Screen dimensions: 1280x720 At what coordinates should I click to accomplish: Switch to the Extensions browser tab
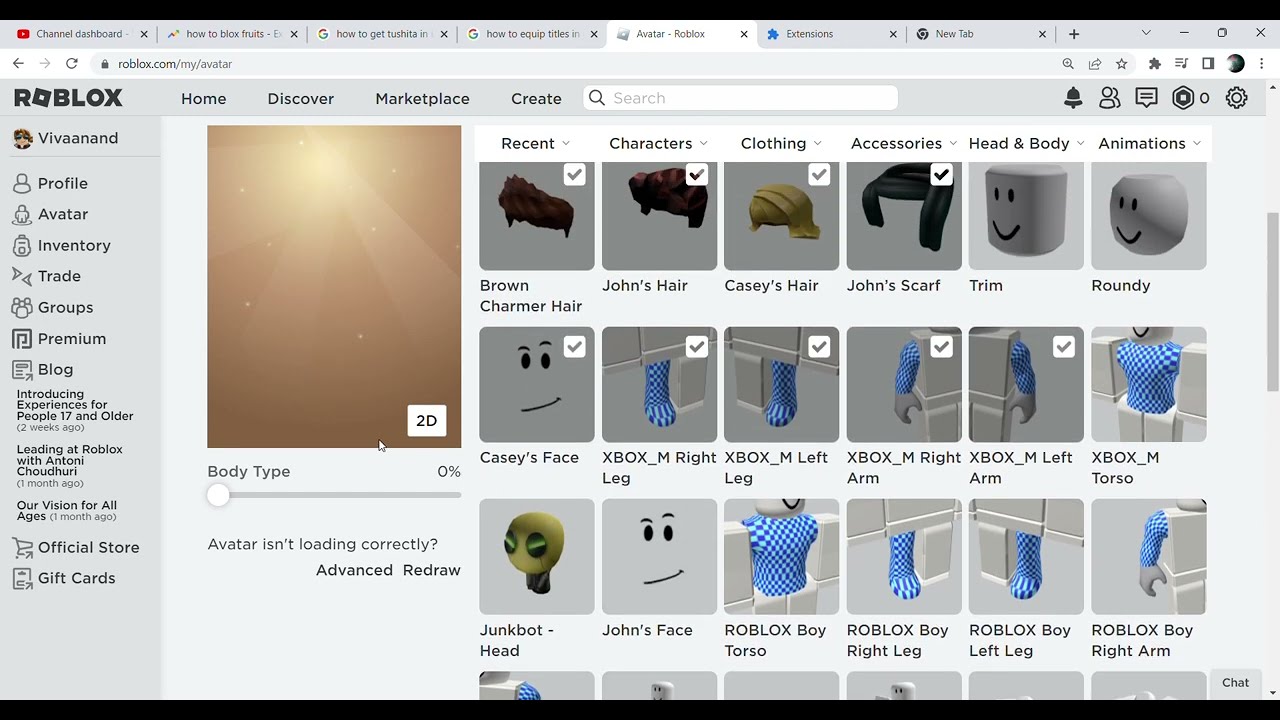[832, 34]
